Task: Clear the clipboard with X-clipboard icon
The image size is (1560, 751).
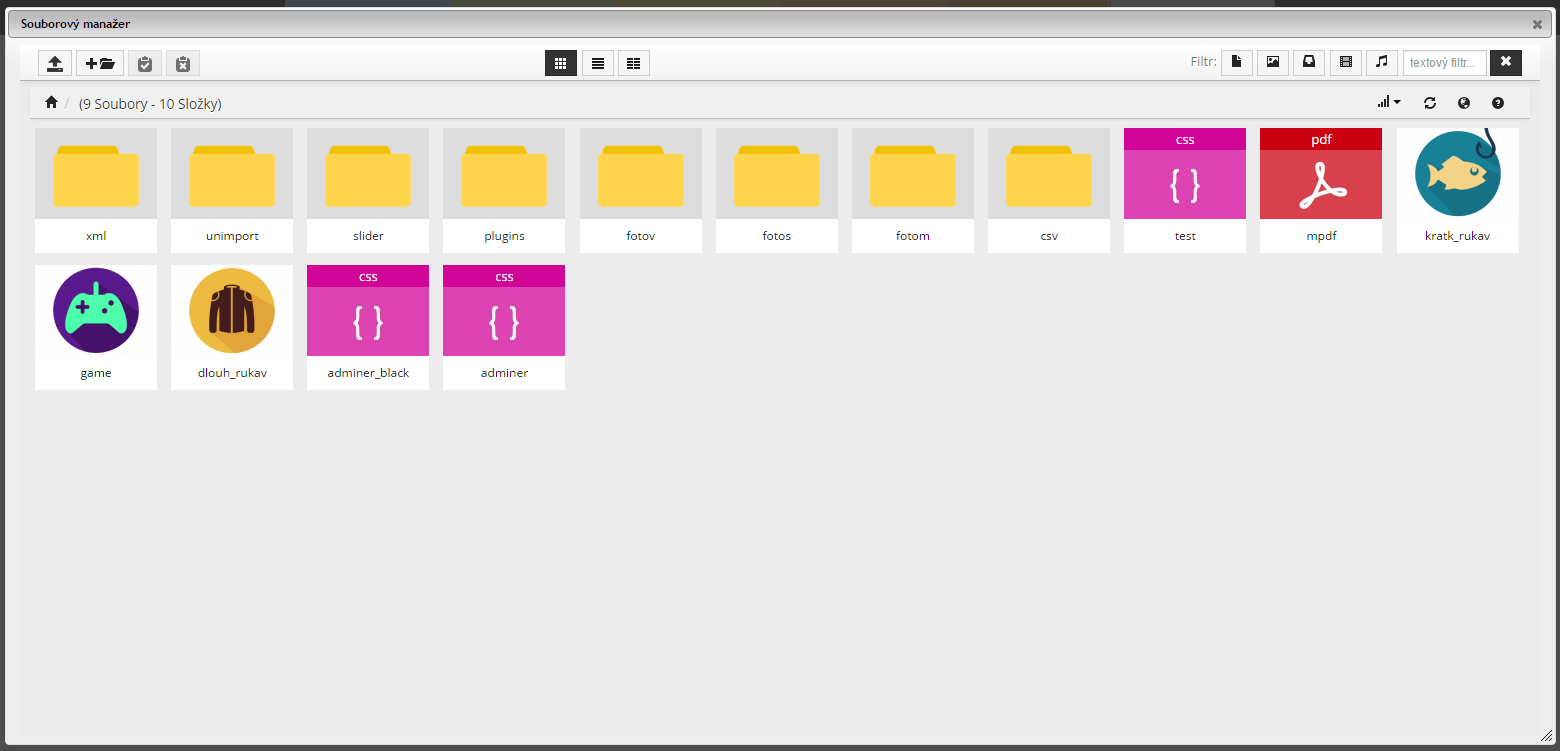Action: [x=183, y=63]
